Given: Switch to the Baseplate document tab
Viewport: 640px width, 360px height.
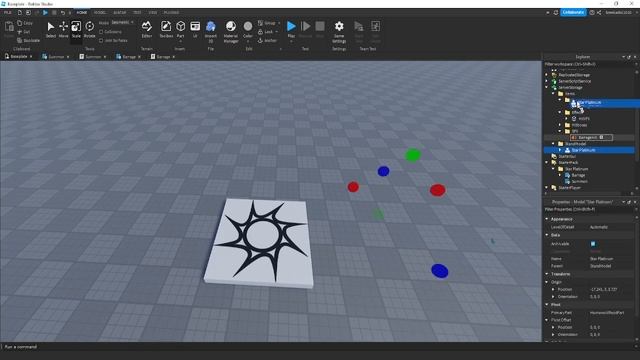Looking at the screenshot, I should (18, 57).
